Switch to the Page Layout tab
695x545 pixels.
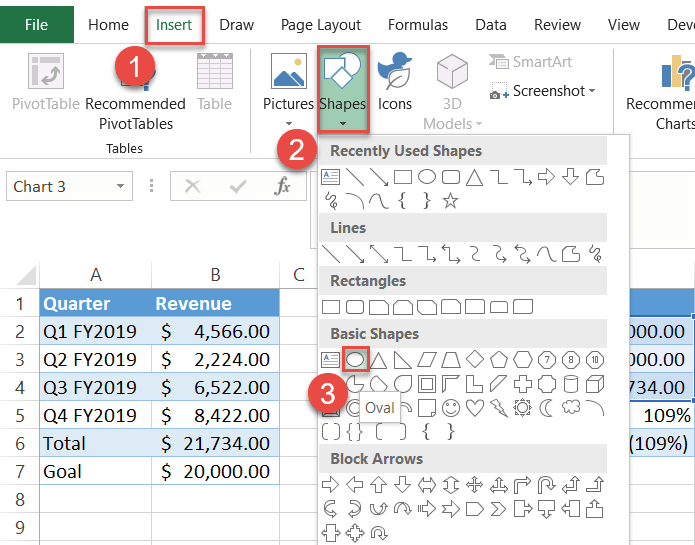pyautogui.click(x=320, y=25)
